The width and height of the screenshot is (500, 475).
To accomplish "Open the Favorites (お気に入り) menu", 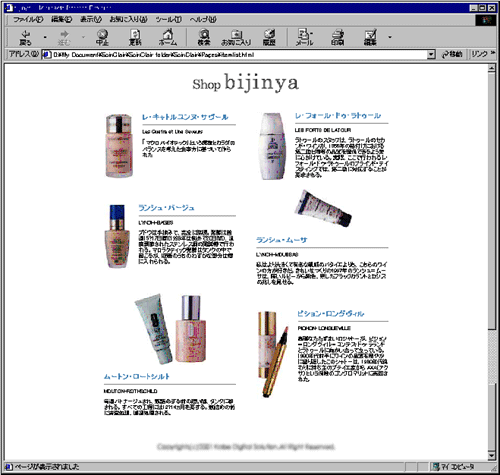I will tap(129, 19).
